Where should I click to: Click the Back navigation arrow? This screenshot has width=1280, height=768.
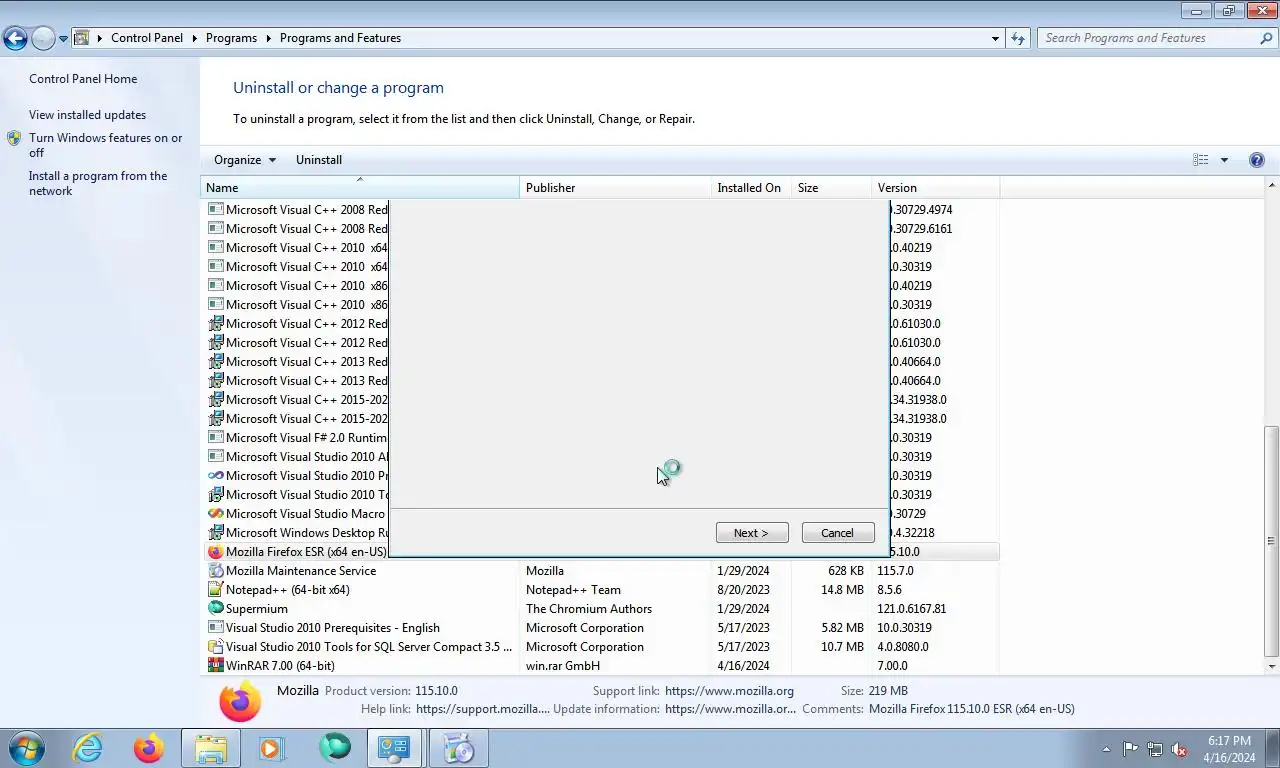coord(15,39)
